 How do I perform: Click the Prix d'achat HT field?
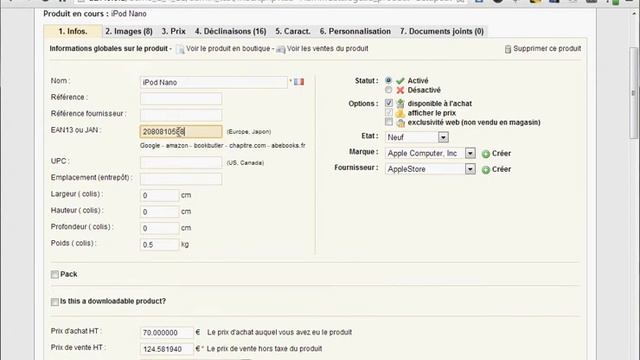[166, 333]
